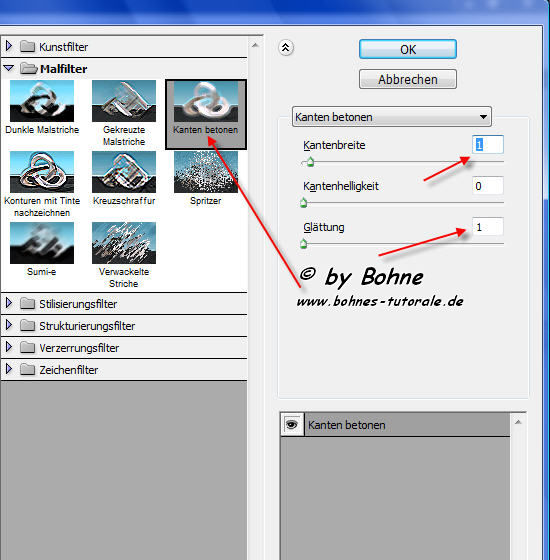
Task: Collapse the filter gallery with double-chevron icon
Action: [286, 48]
